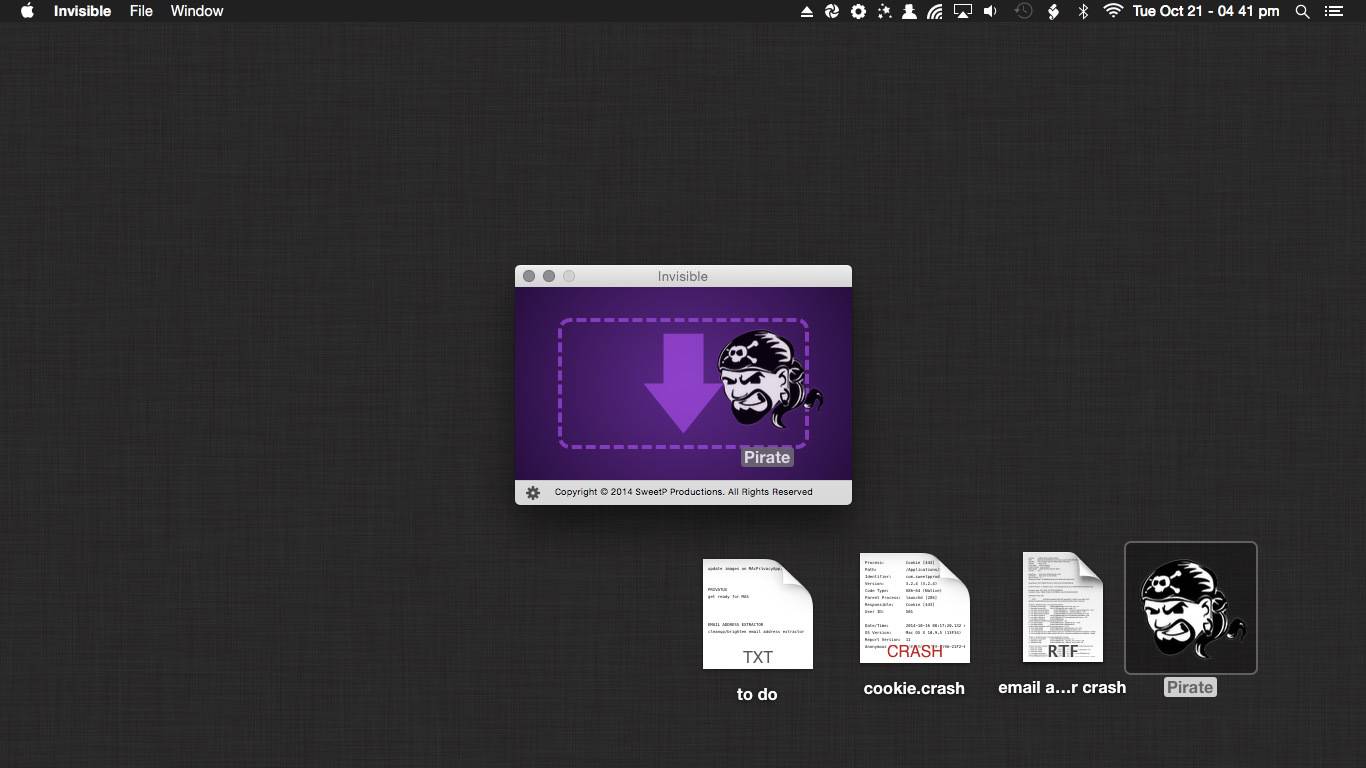Open the File menu

click(141, 11)
